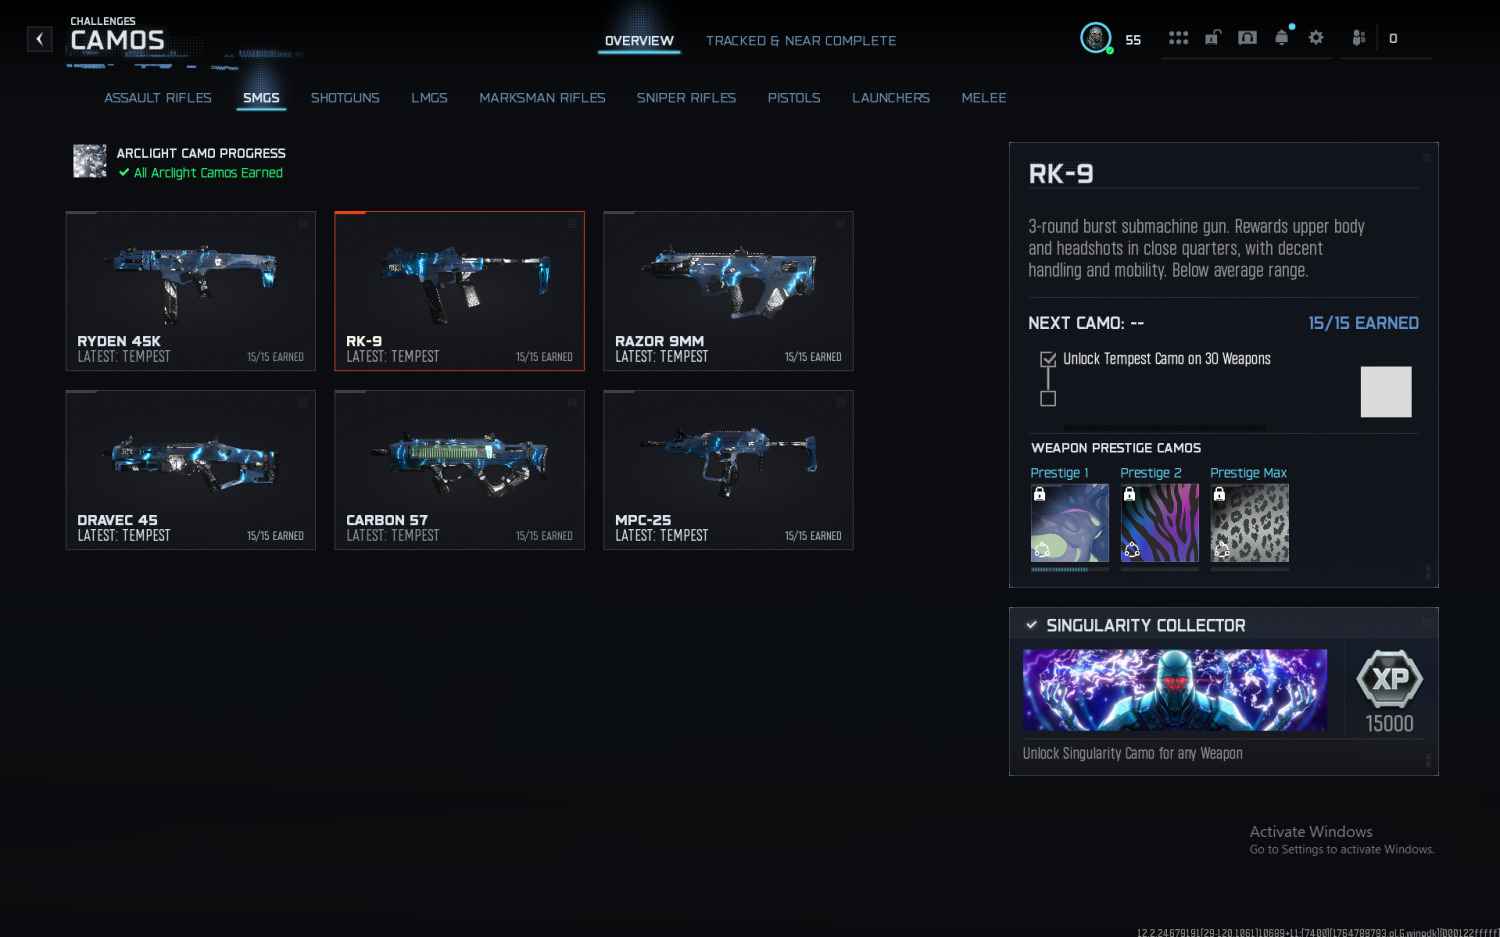Click the empty checkbox below Tempest challenge
Screen dimensions: 1500x937
pos(1048,399)
